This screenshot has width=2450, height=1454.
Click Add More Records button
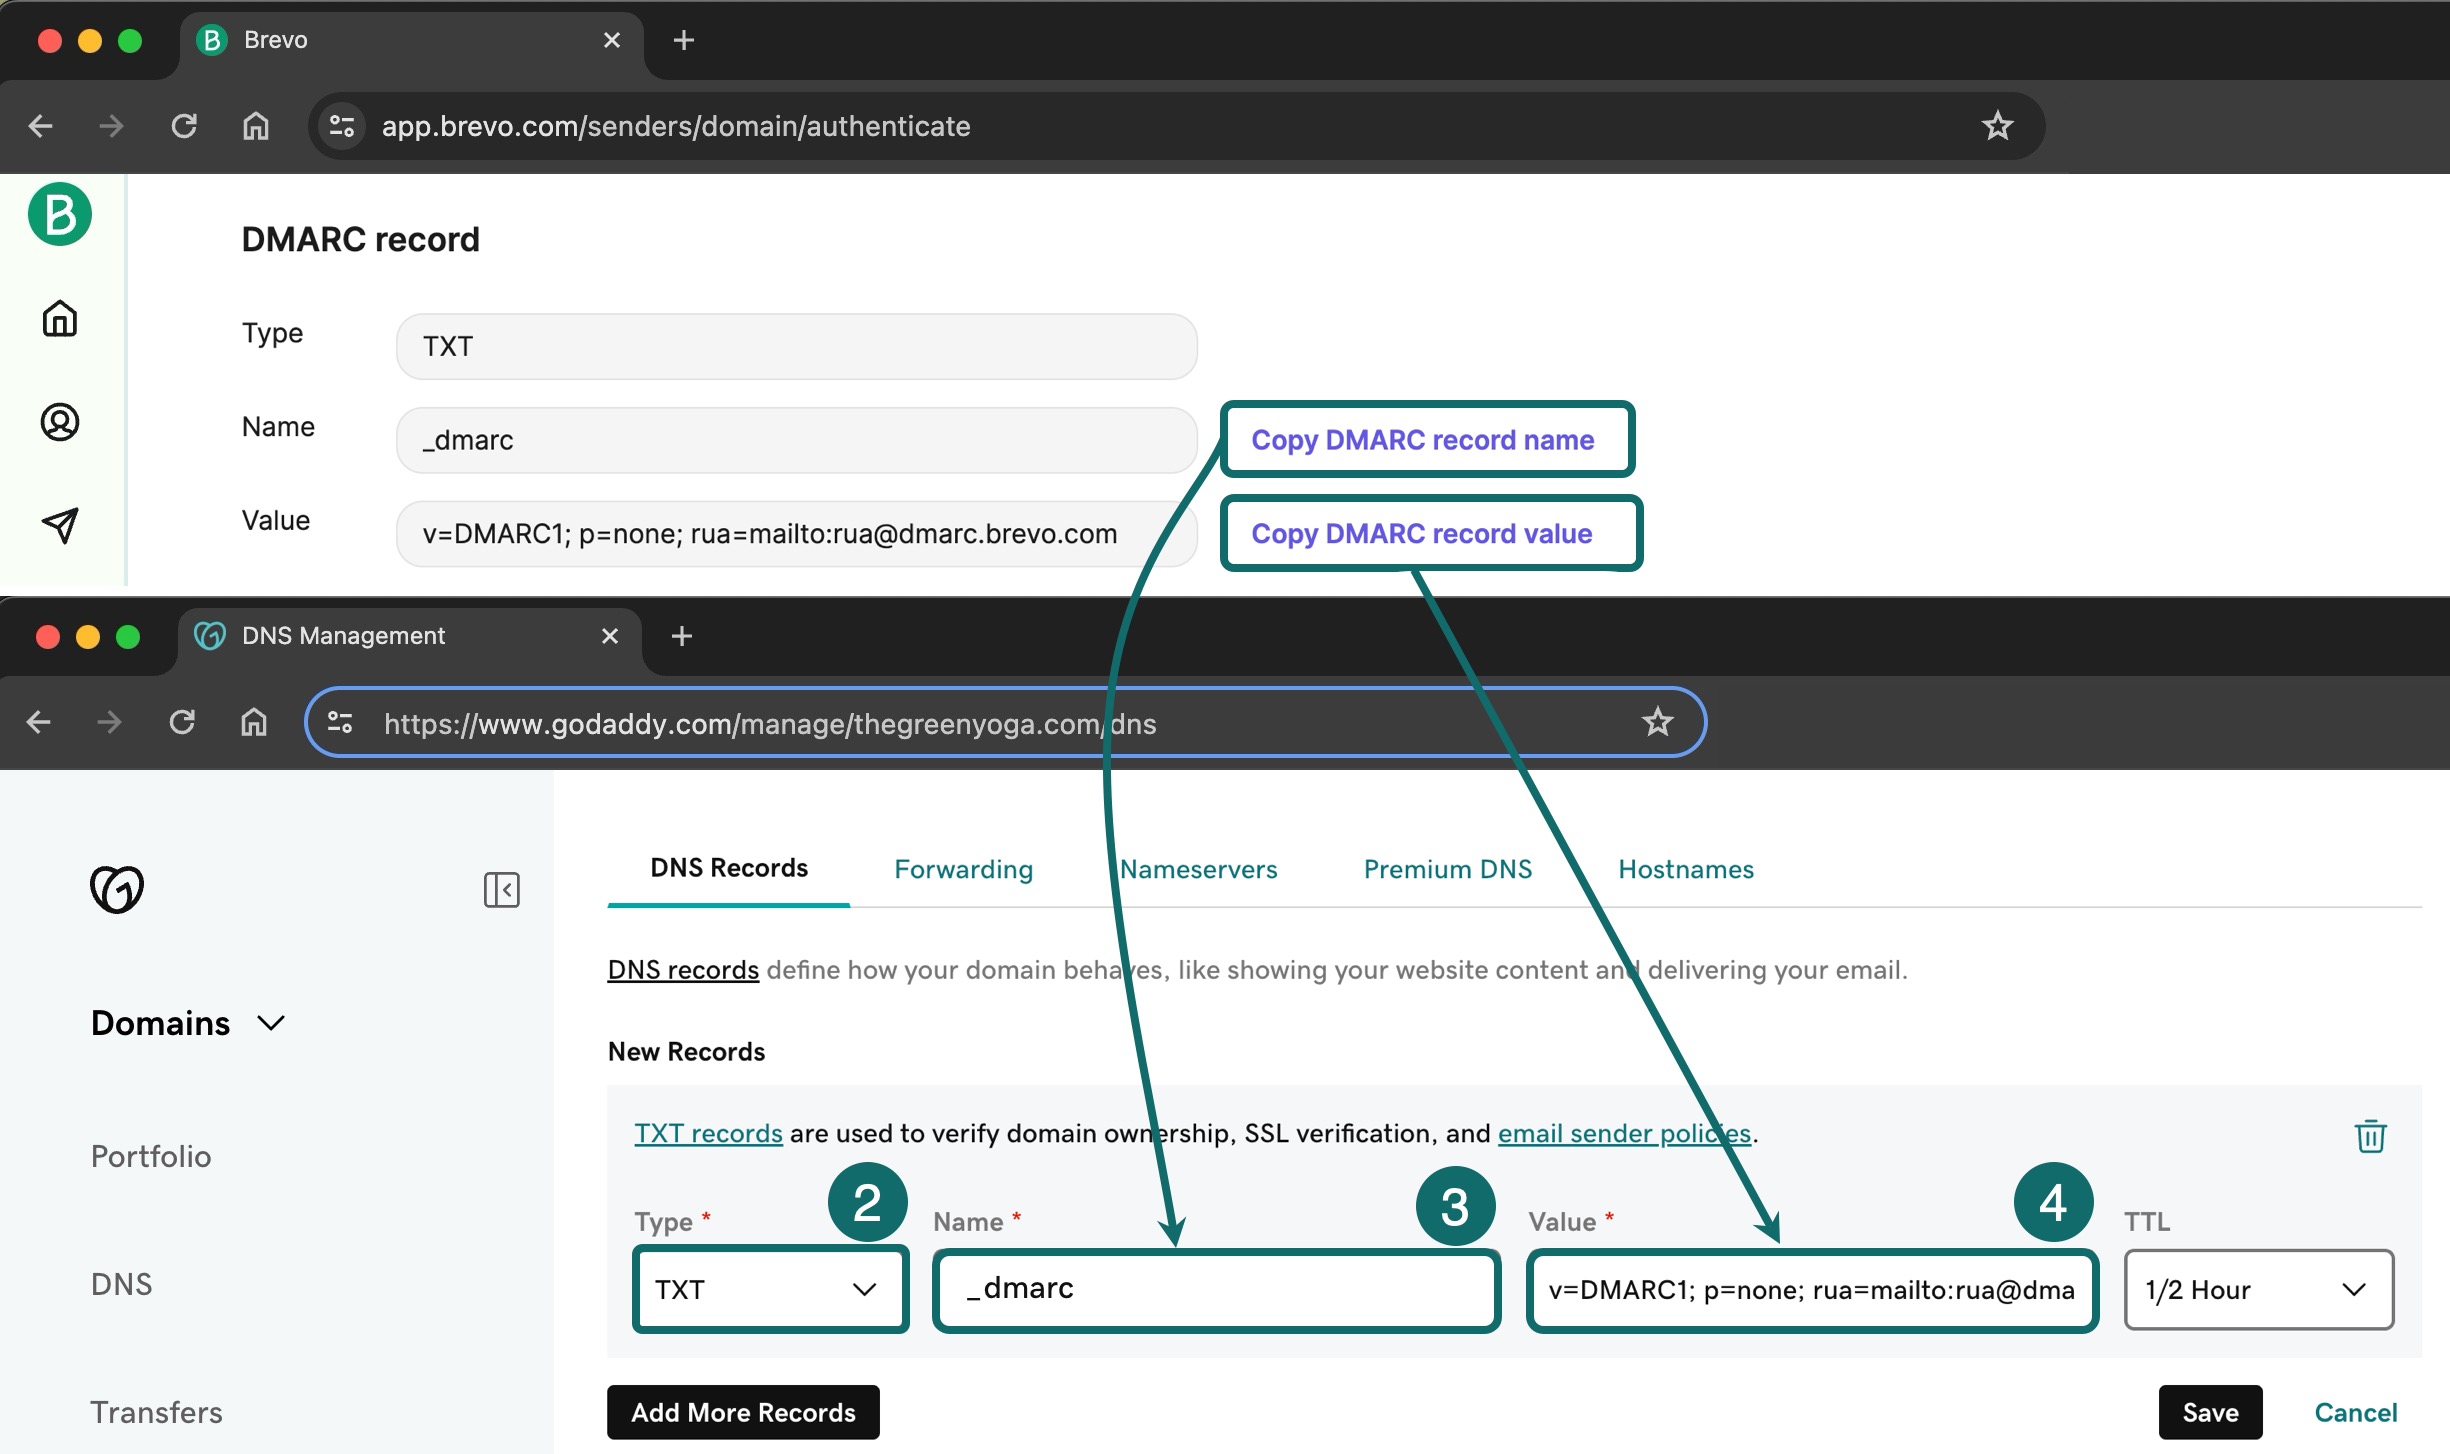coord(743,1412)
